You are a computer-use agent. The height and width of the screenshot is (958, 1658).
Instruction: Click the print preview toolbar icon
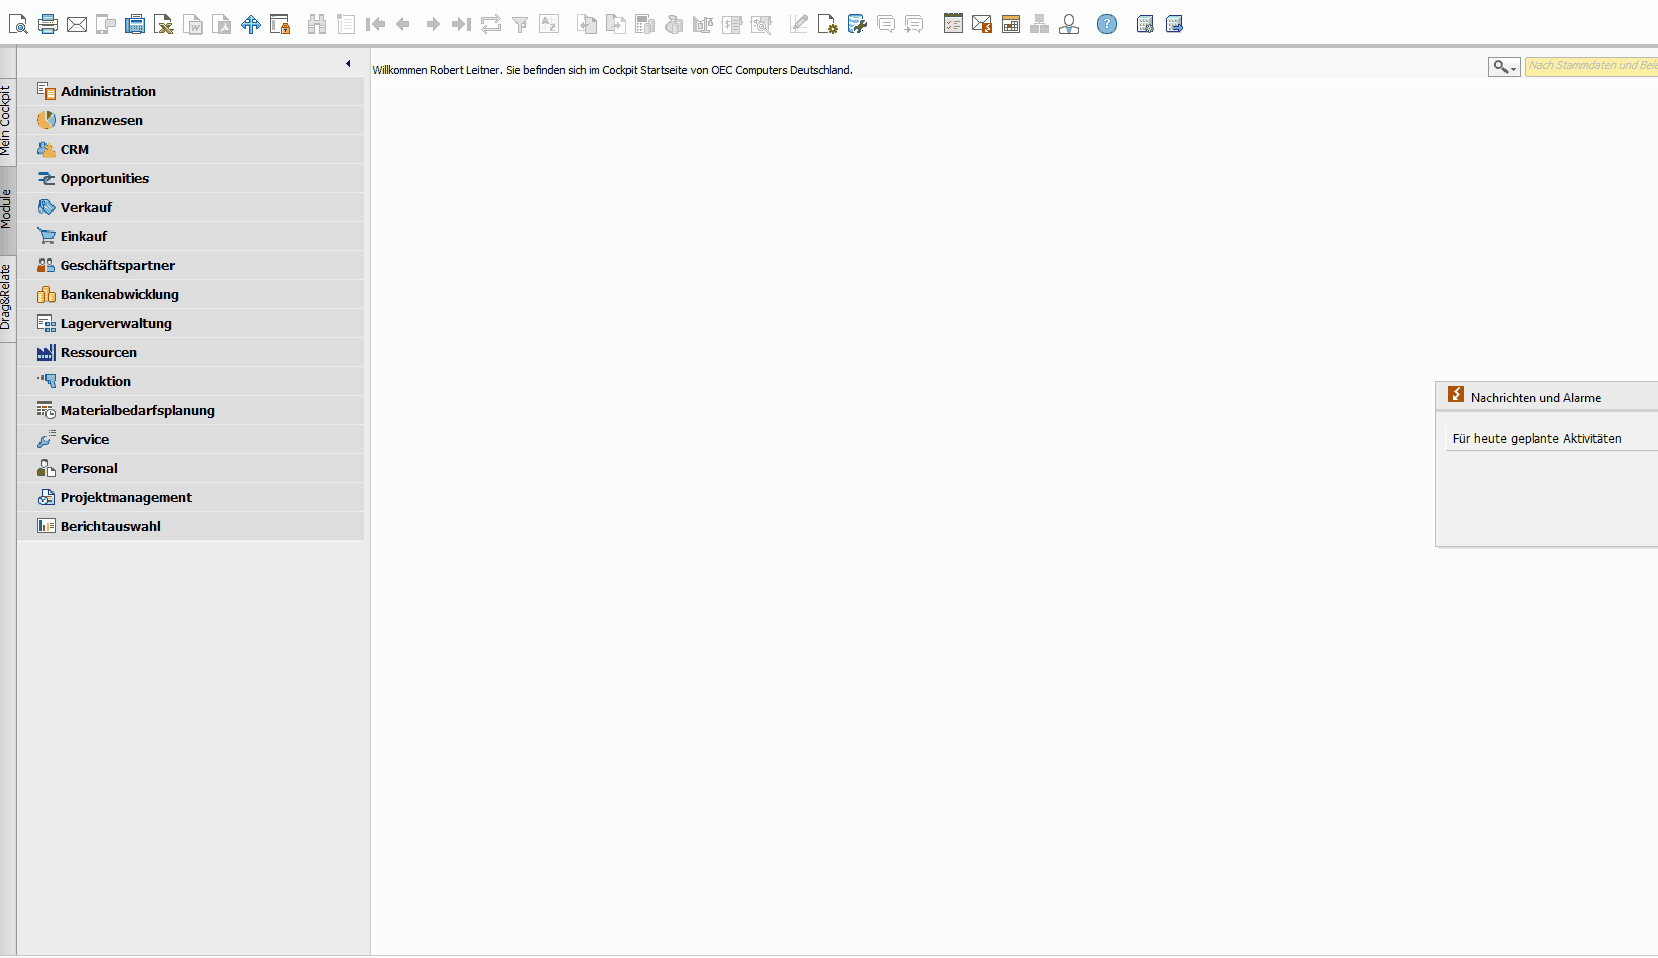[18, 24]
